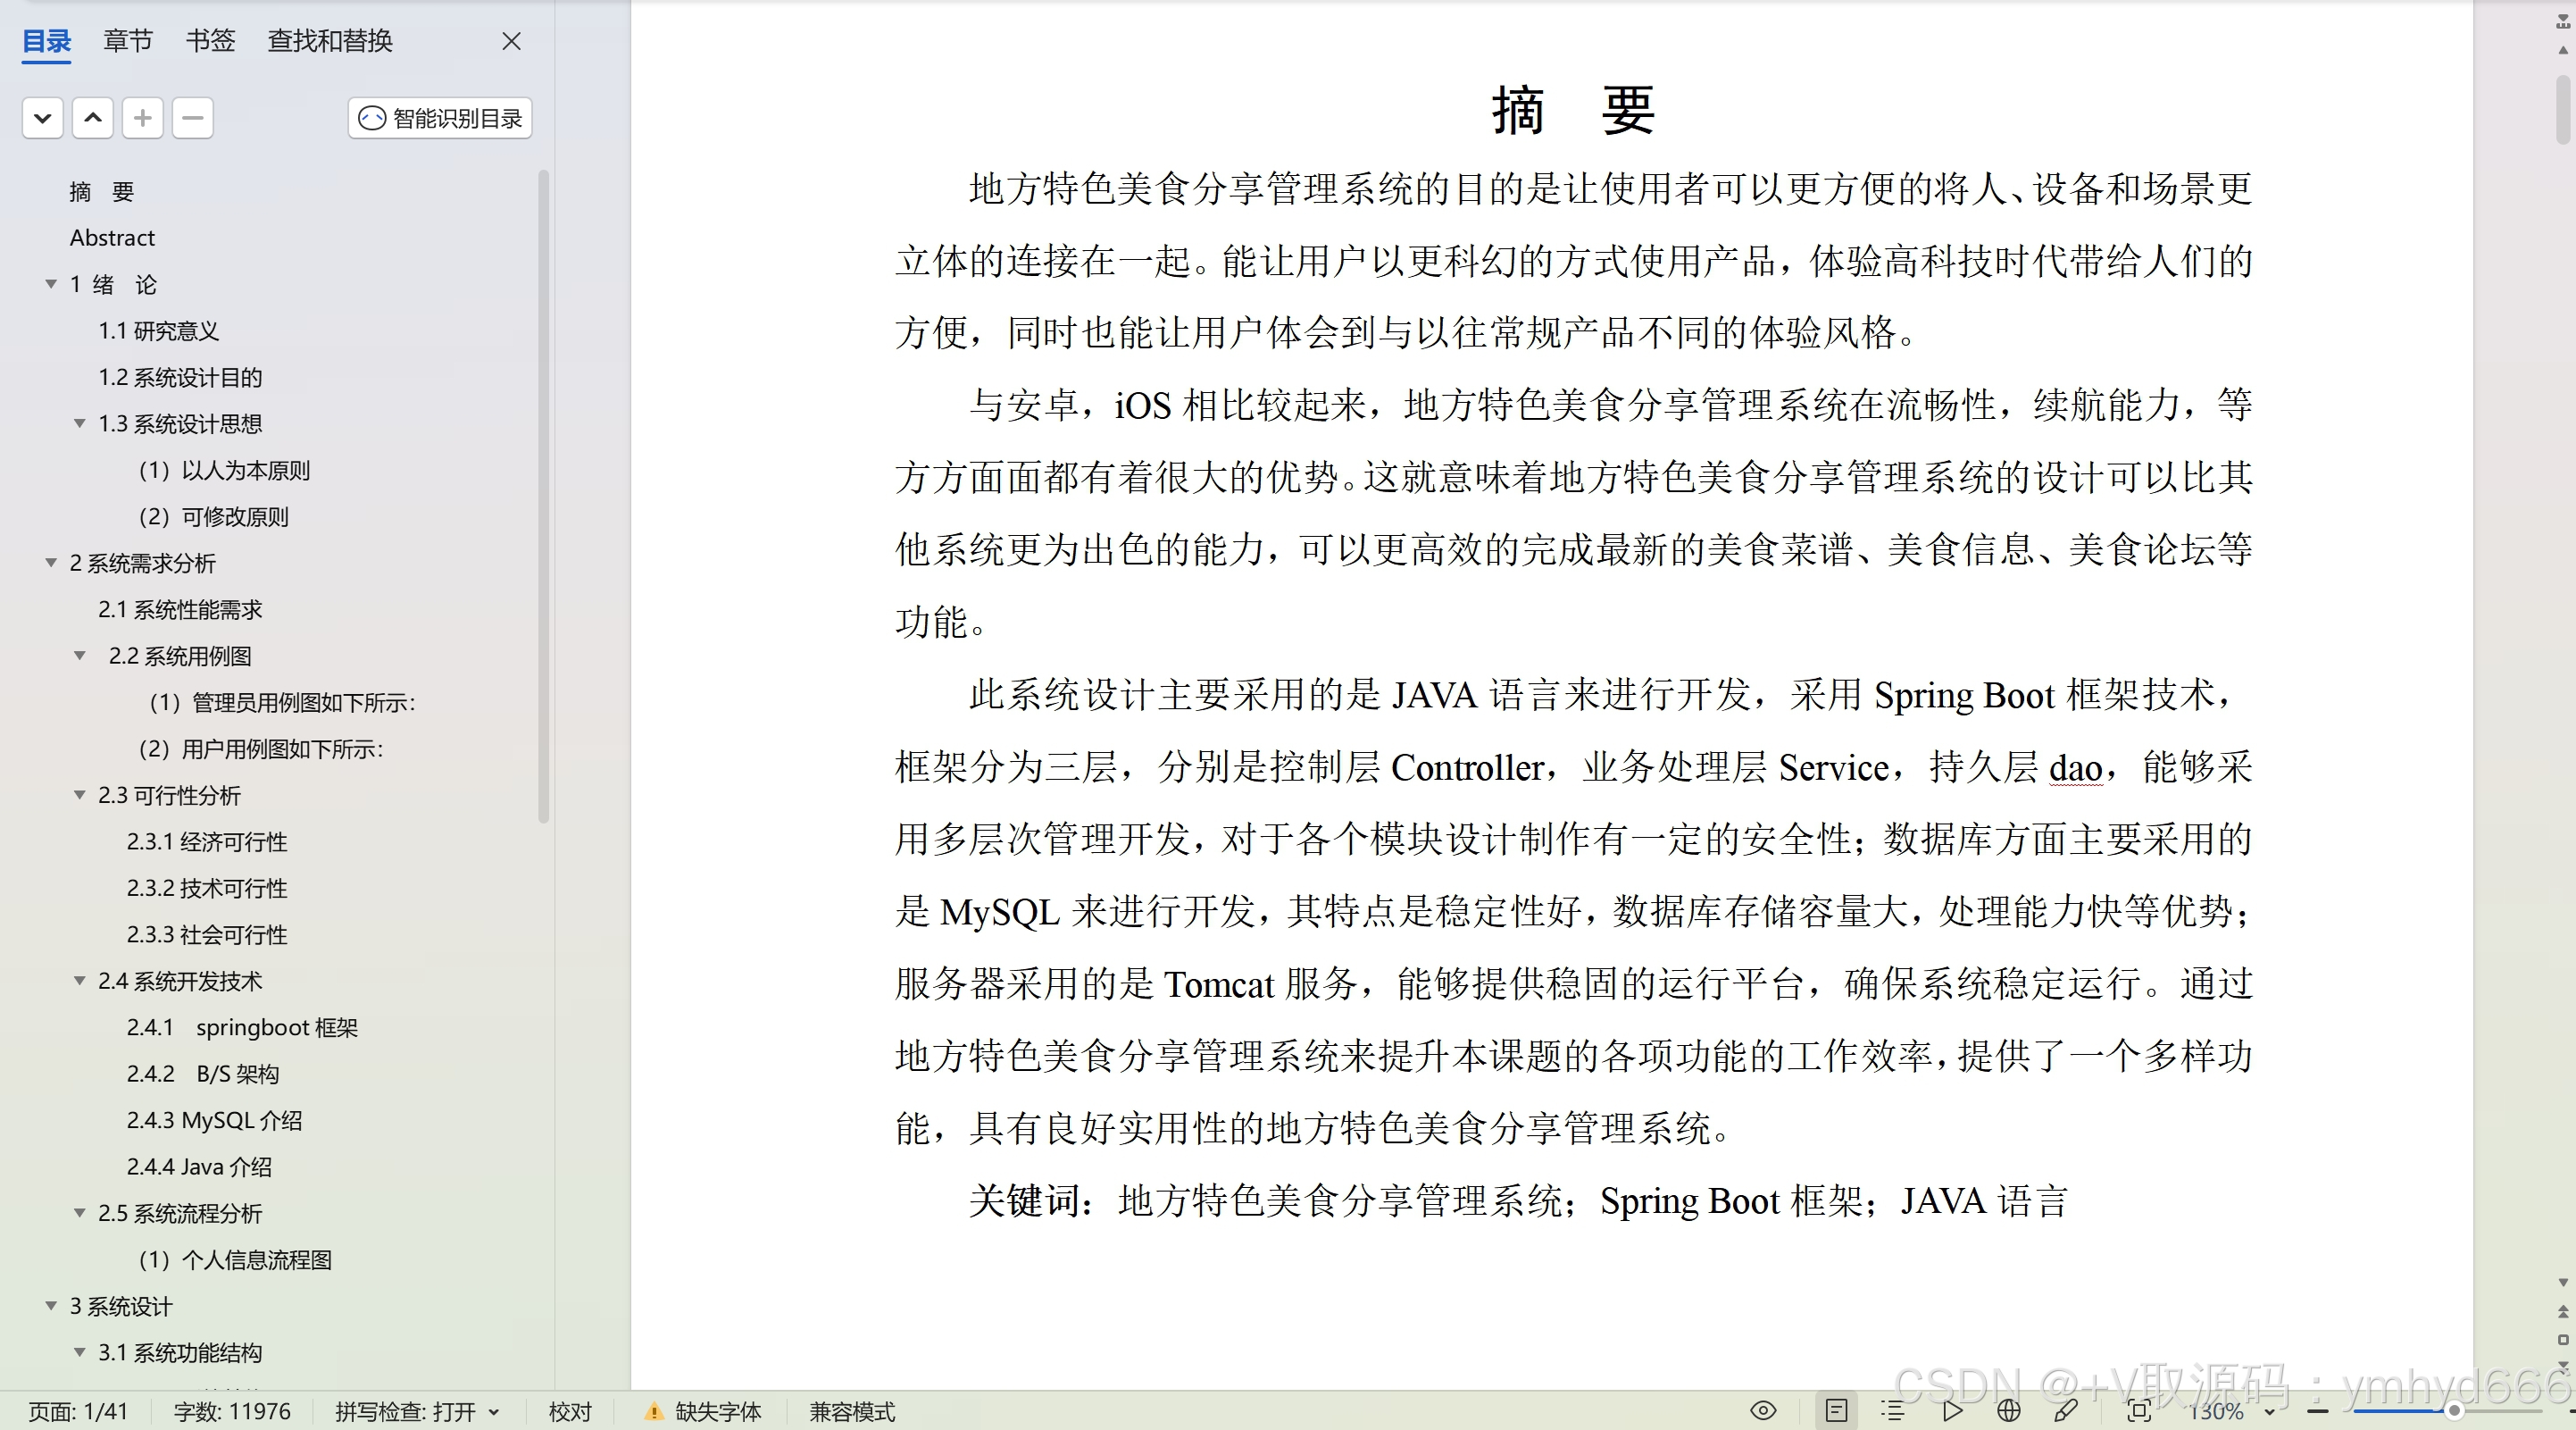Click 智能识别目录 button
This screenshot has width=2576, height=1430.
tap(440, 118)
